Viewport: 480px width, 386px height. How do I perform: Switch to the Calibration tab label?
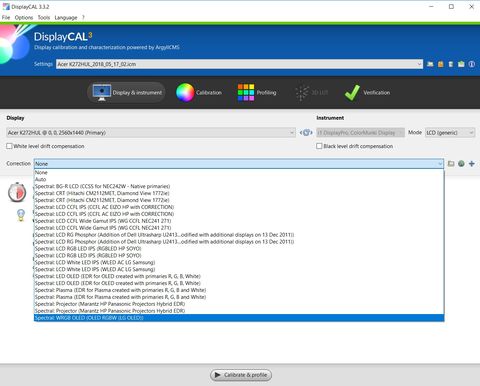click(x=209, y=93)
